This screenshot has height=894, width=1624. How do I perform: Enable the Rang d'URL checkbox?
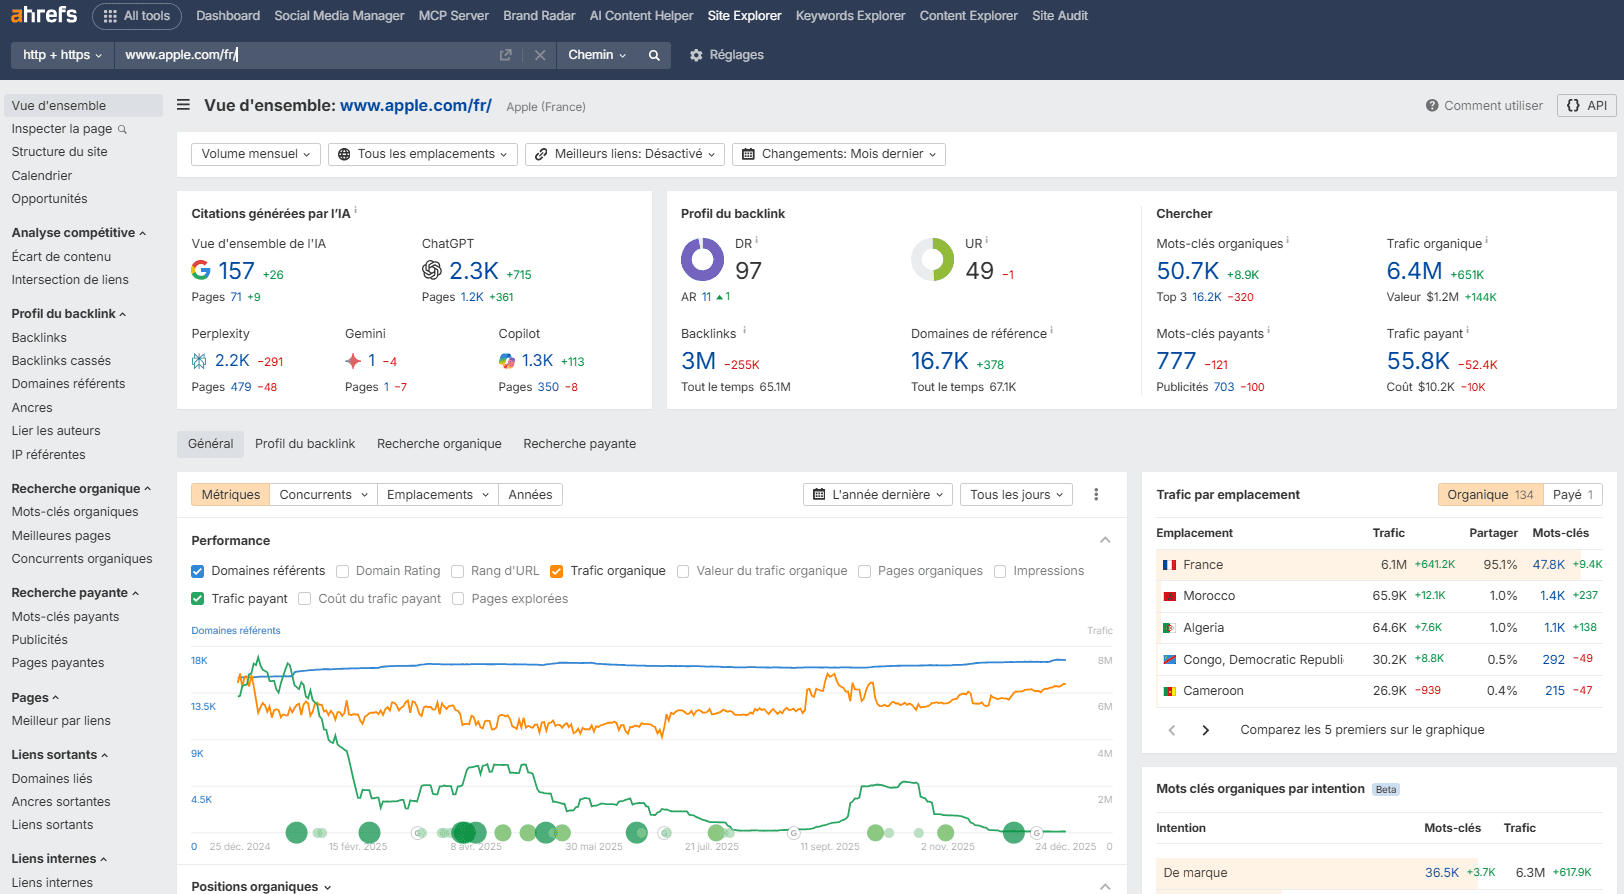[x=457, y=571]
